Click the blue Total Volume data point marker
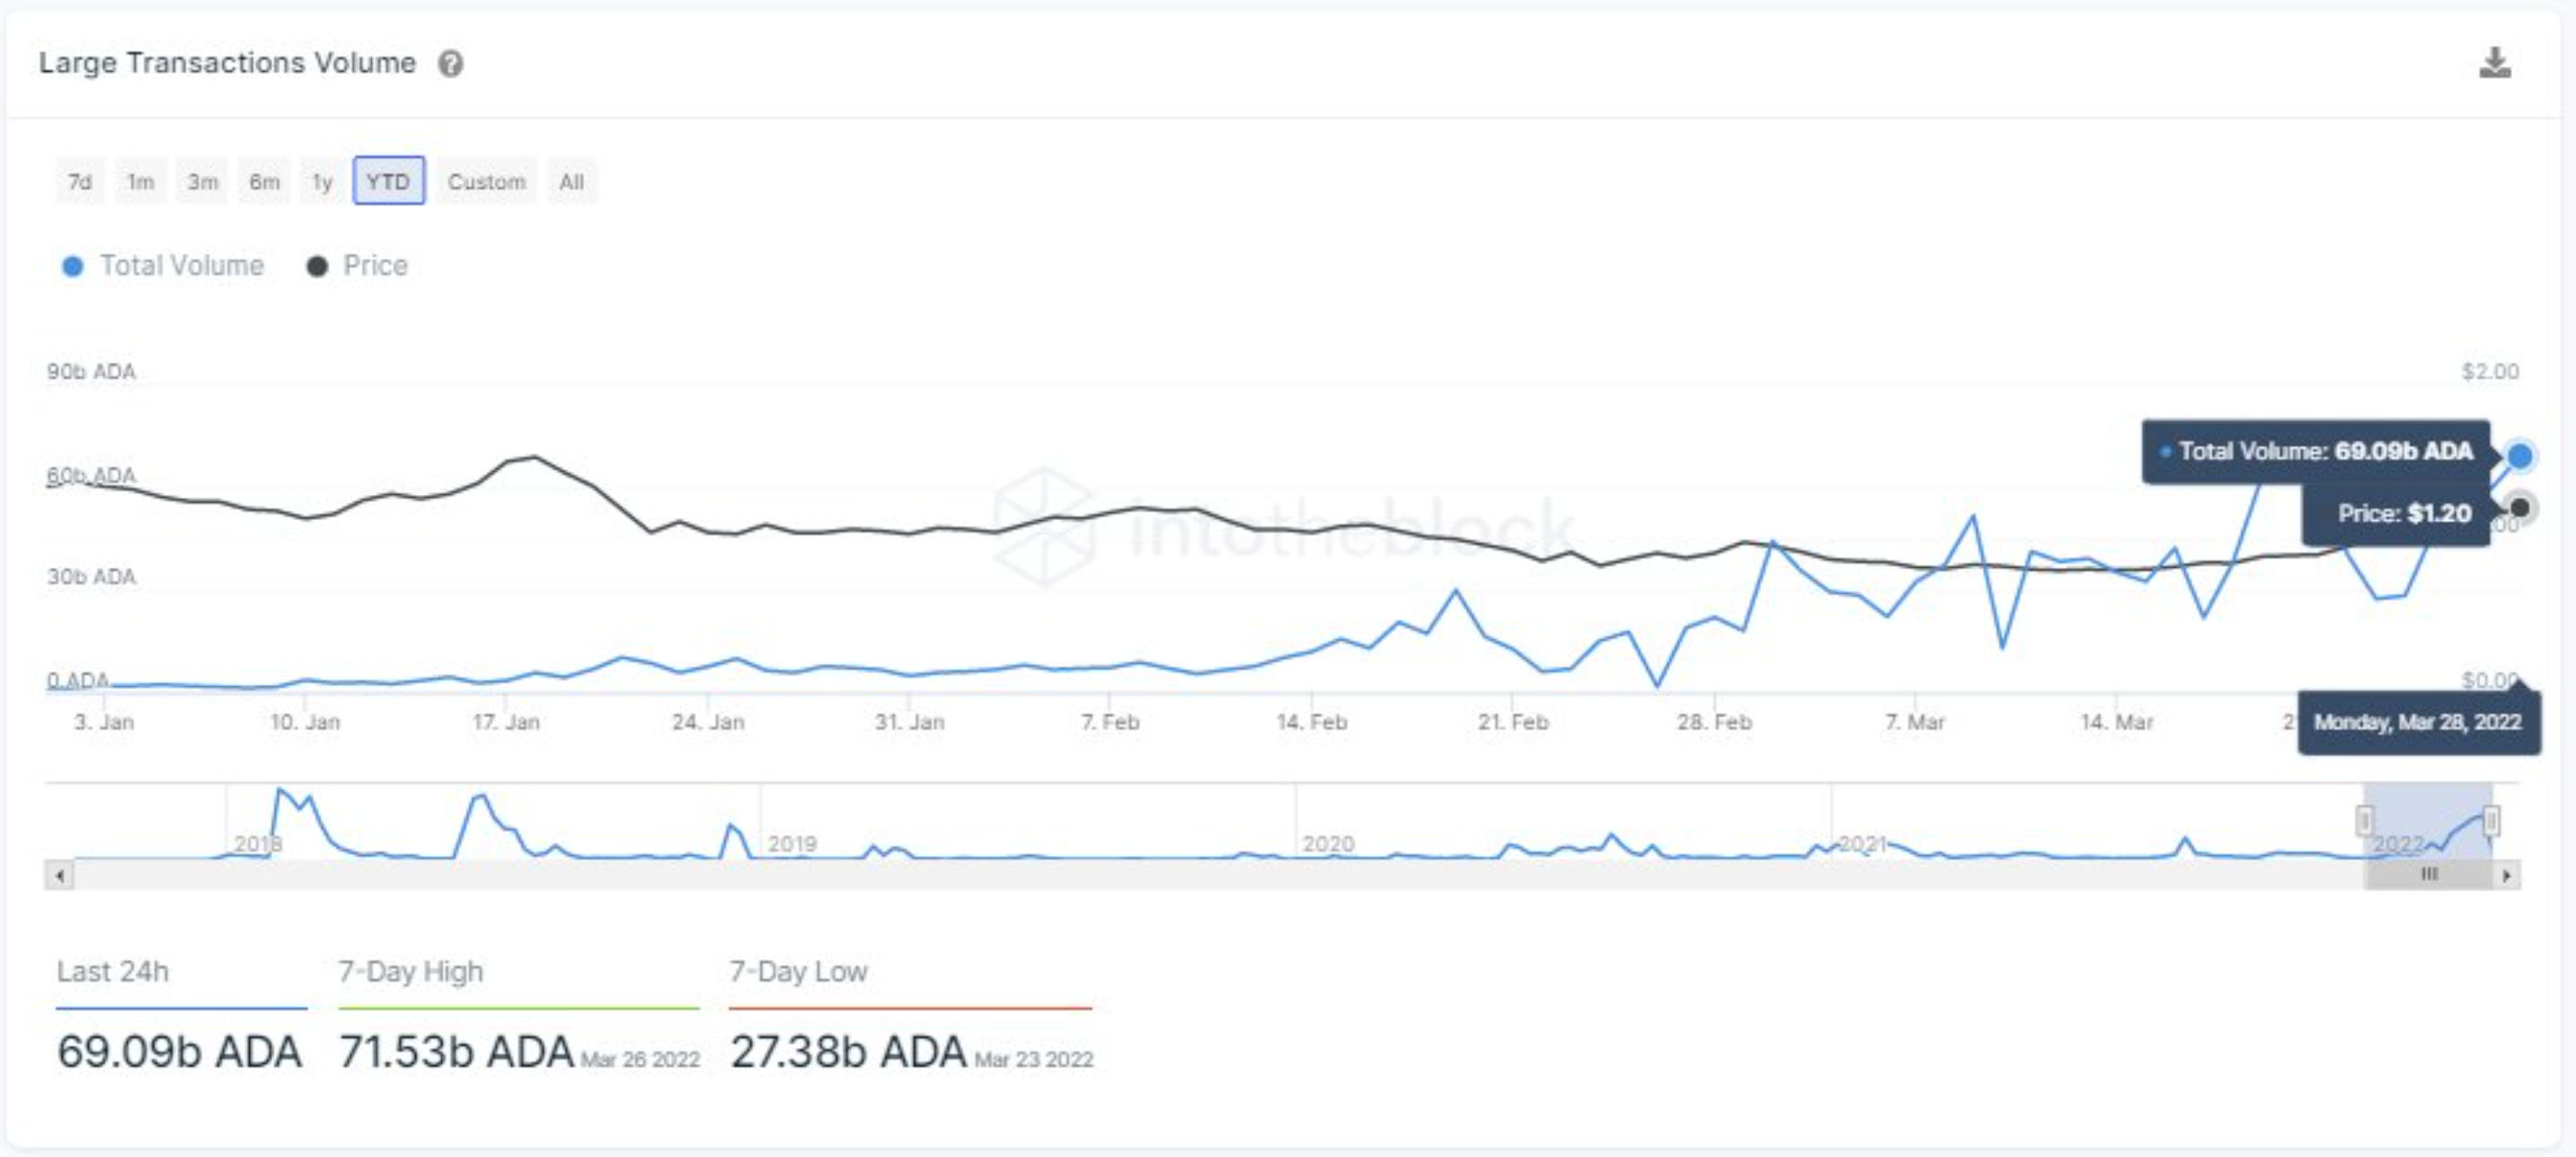Viewport: 2576px width, 1157px height. 2519,456
